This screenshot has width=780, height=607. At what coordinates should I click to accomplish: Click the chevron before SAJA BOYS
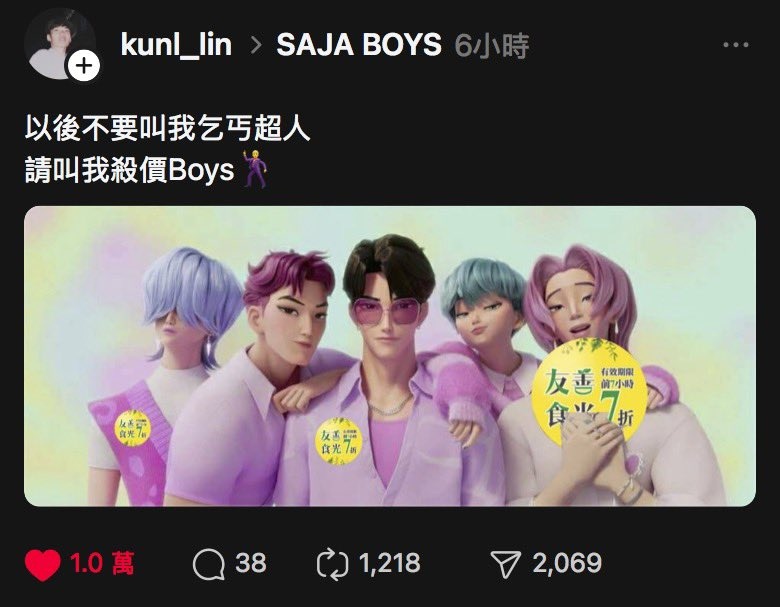click(256, 45)
